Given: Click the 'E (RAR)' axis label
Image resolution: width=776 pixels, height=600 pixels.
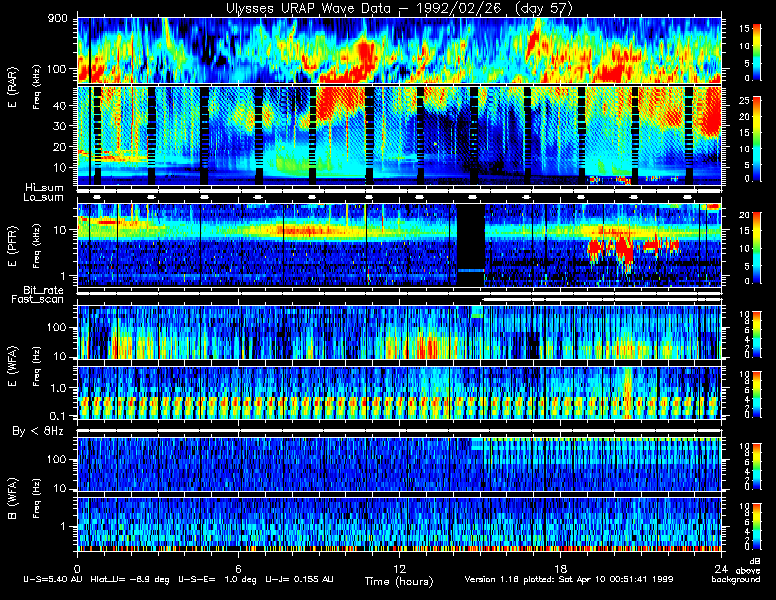Looking at the screenshot, I should click(12, 87).
